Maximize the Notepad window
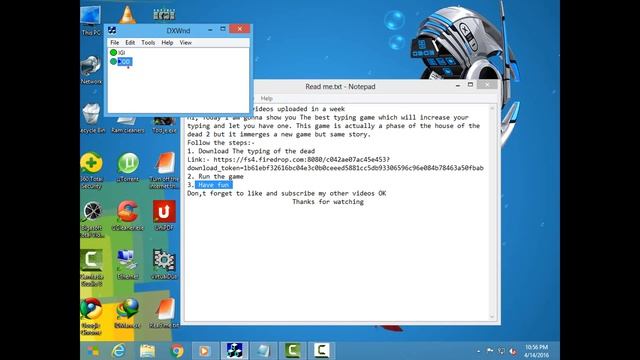 coord(470,85)
